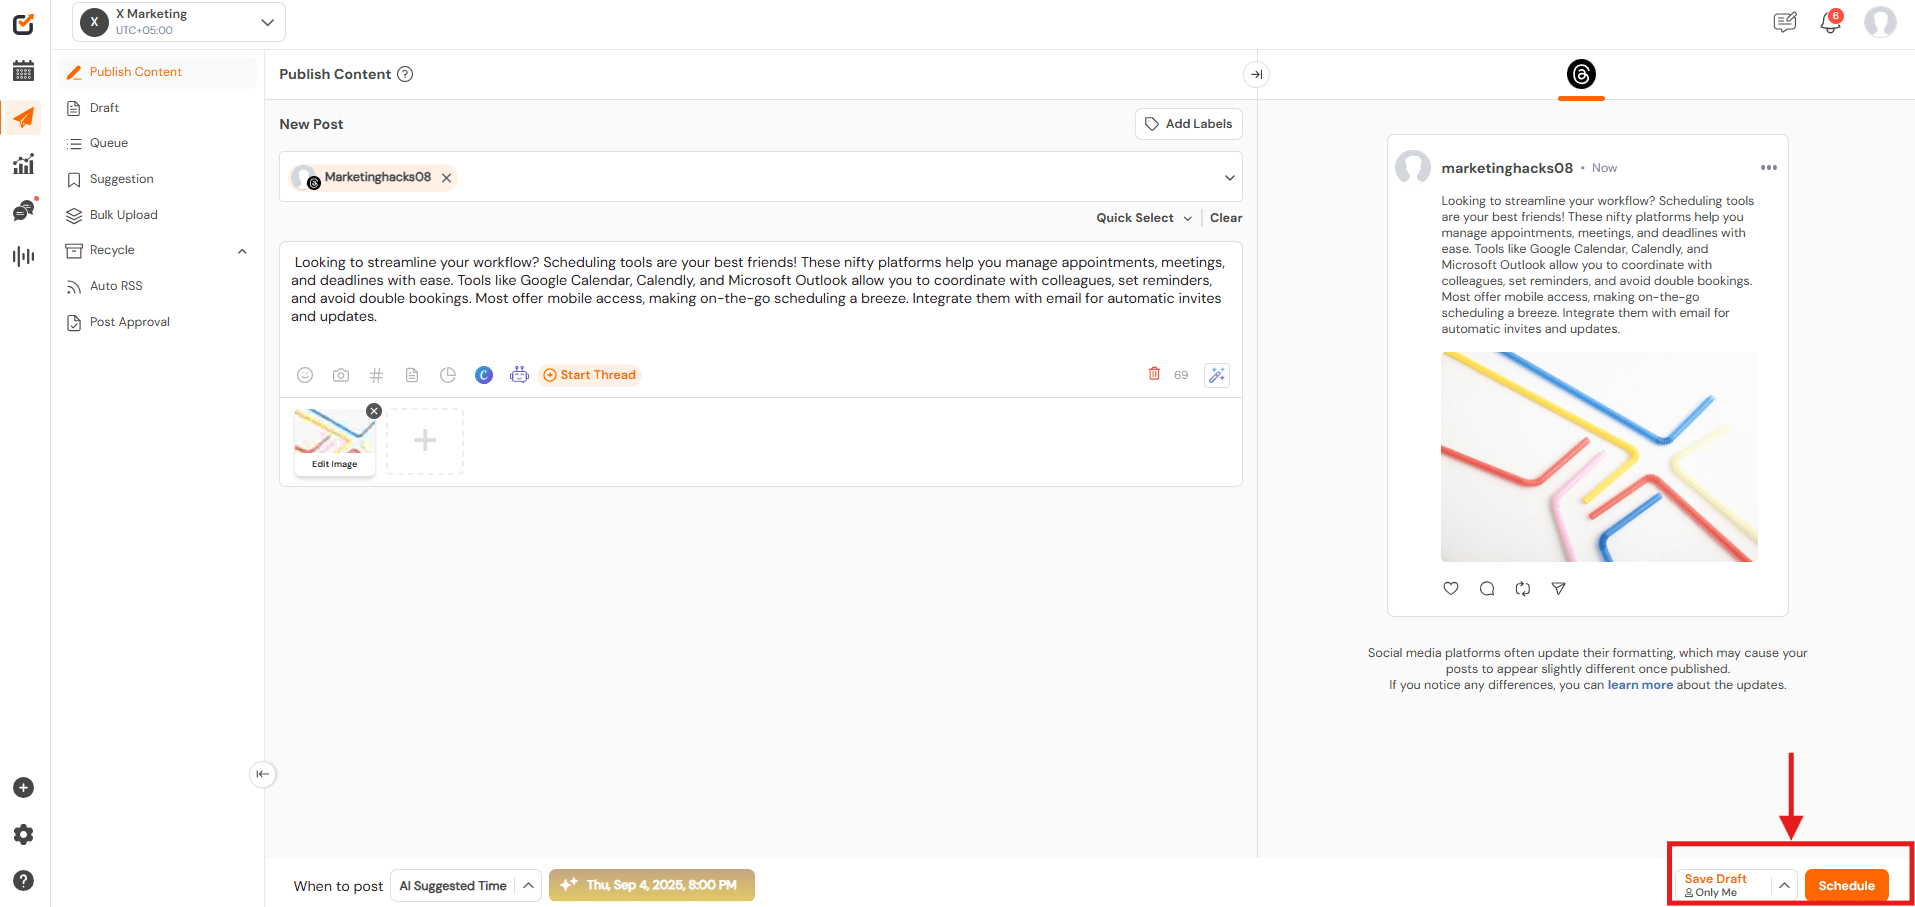Image resolution: width=1915 pixels, height=907 pixels.
Task: Expand the X Marketing workspace dropdown
Action: [267, 22]
